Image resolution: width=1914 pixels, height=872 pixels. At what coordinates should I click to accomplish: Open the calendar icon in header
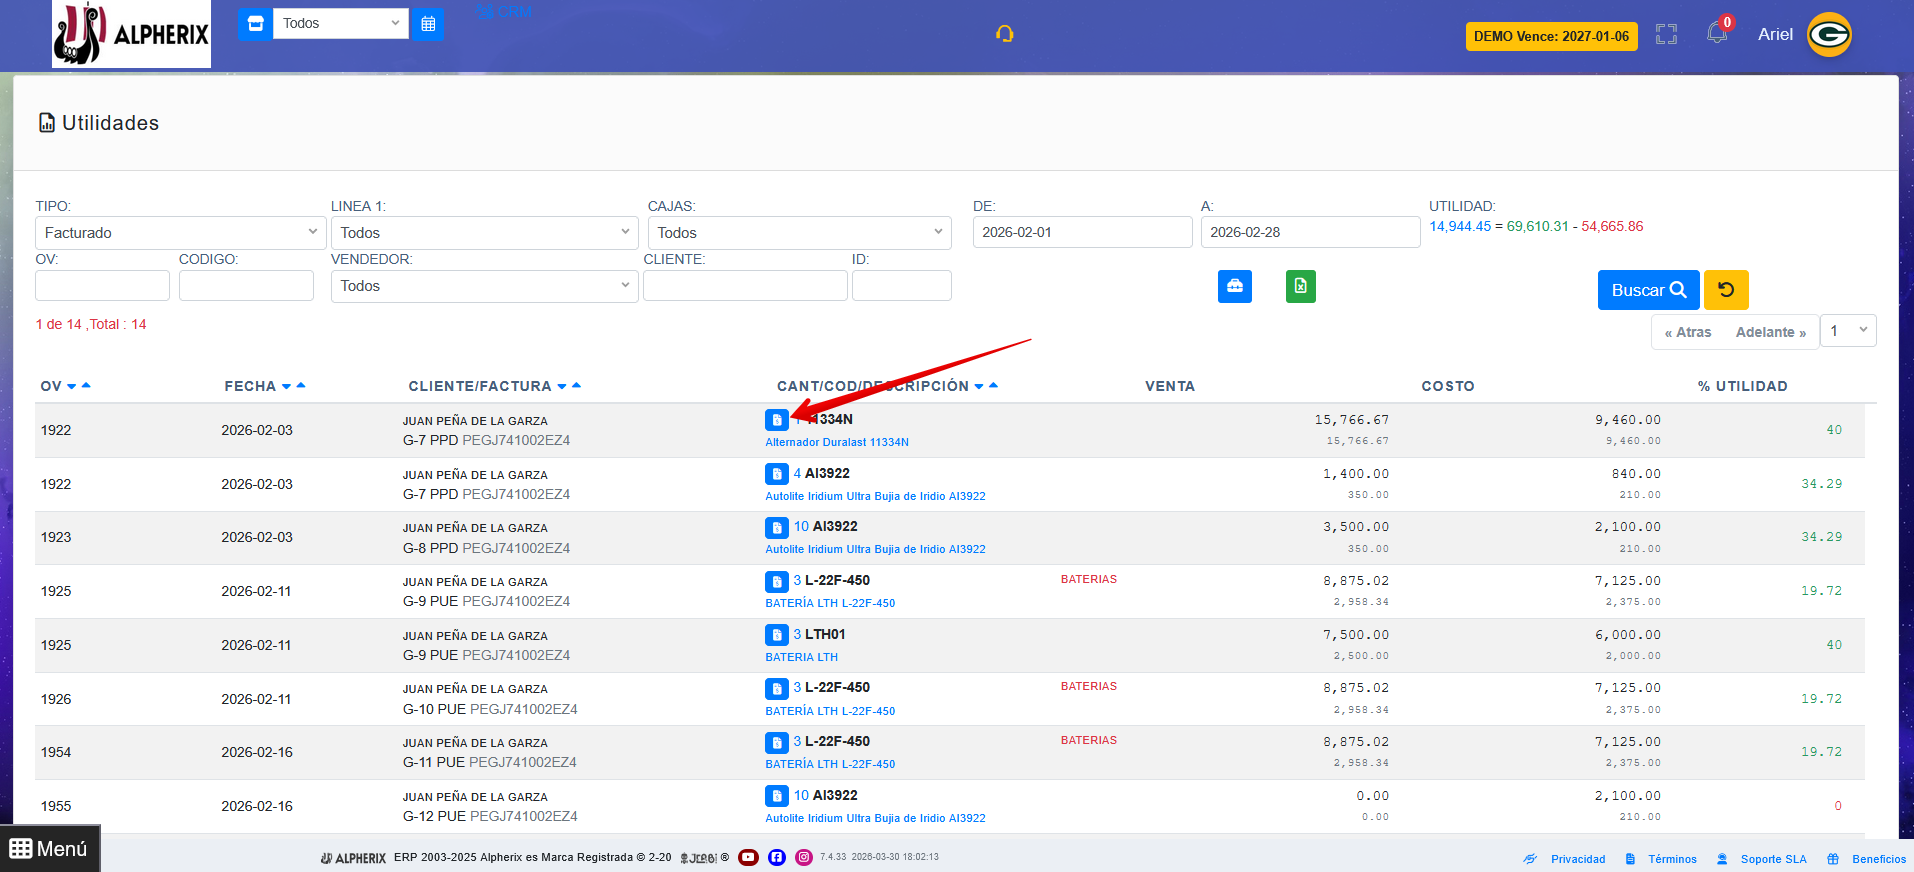pos(428,24)
